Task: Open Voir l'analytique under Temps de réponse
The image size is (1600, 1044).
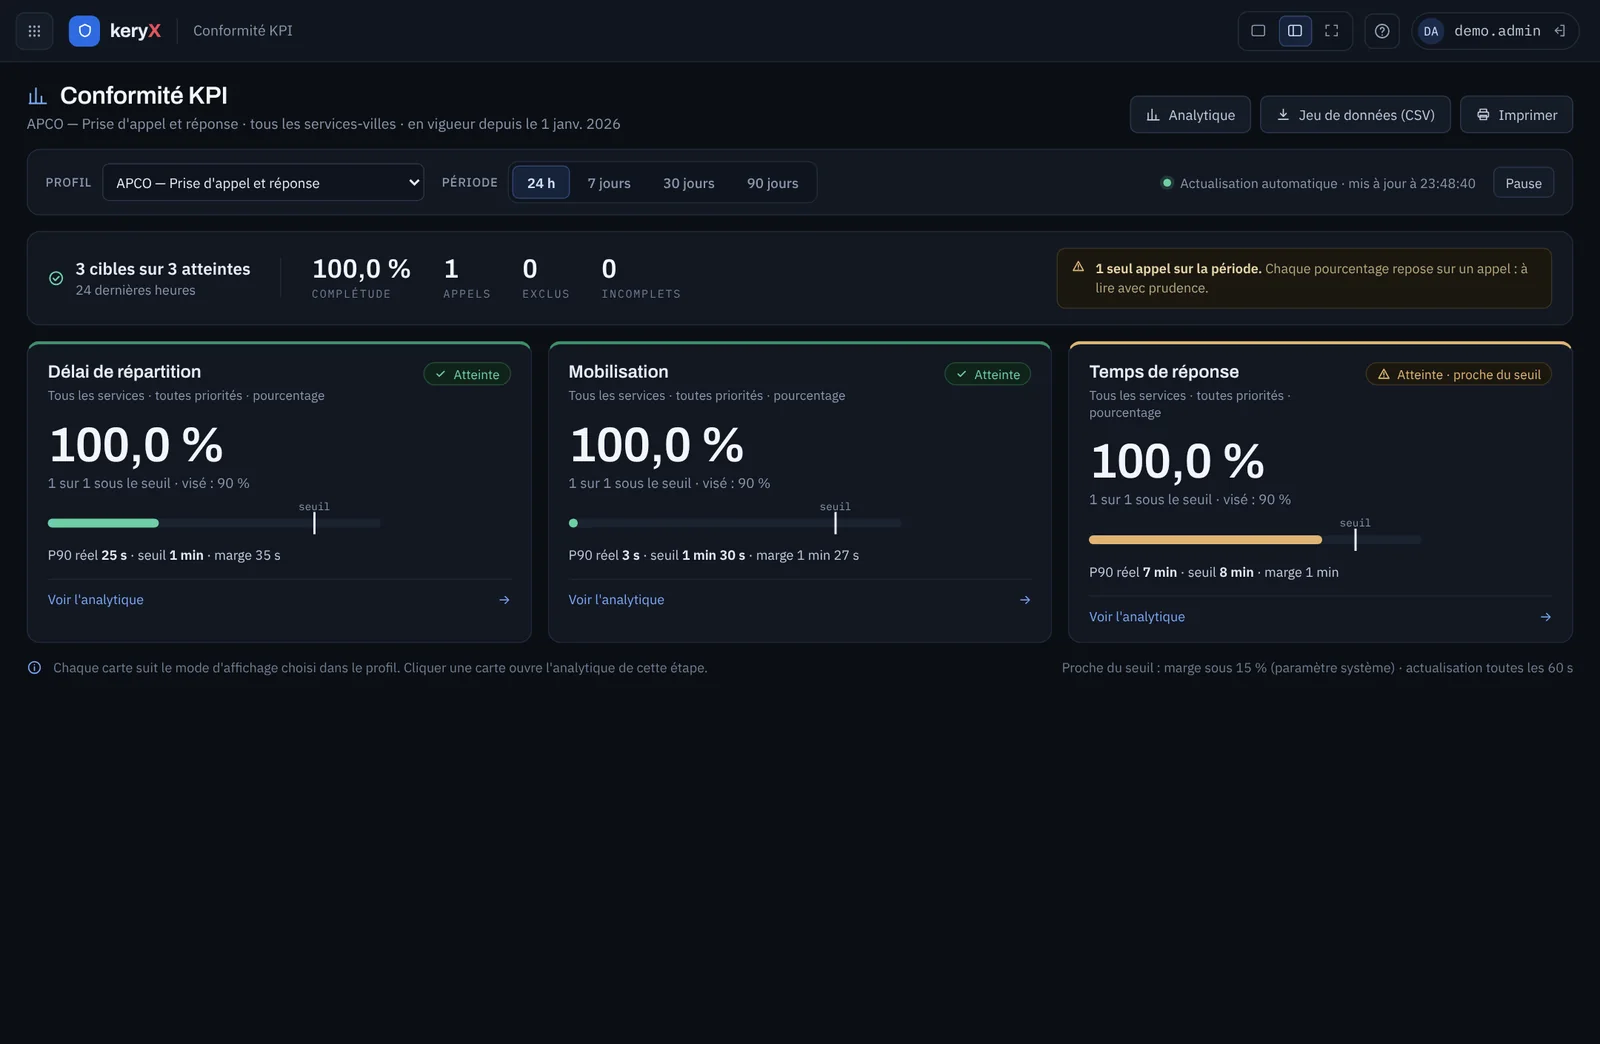Action: 1137,617
